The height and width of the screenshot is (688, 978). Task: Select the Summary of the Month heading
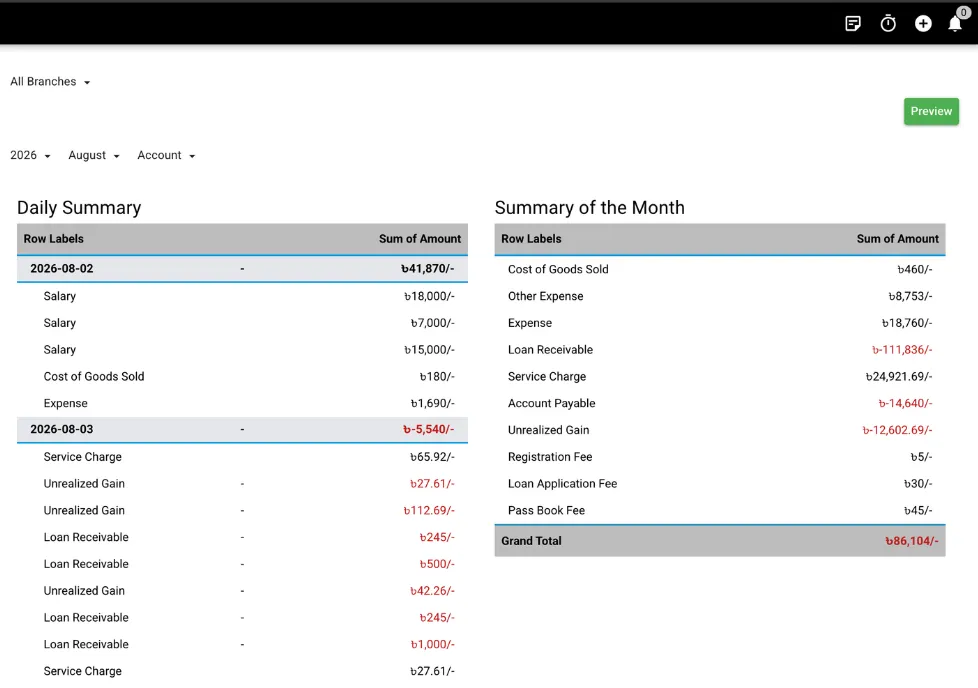(x=589, y=208)
